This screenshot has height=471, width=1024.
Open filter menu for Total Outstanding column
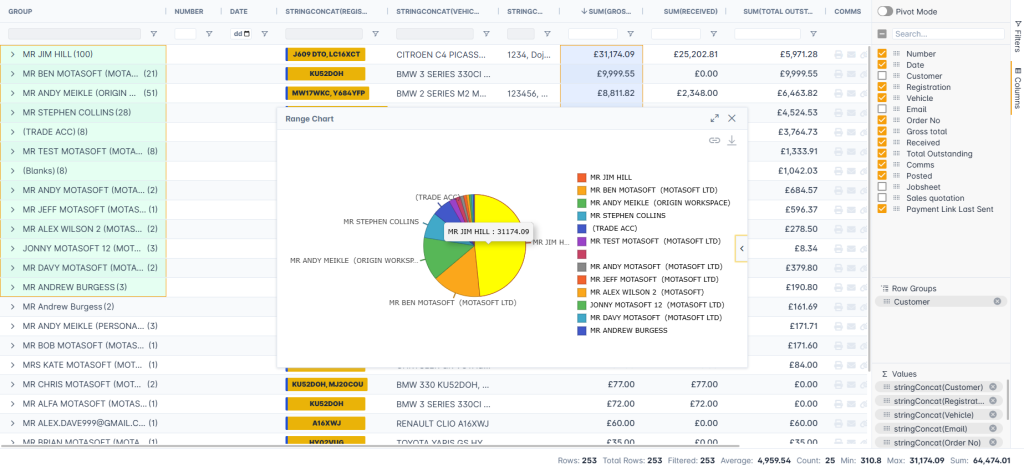click(x=813, y=34)
